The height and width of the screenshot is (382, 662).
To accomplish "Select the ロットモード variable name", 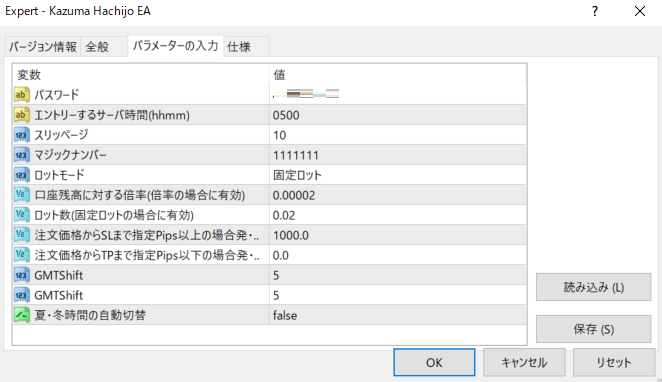I will [x=59, y=175].
